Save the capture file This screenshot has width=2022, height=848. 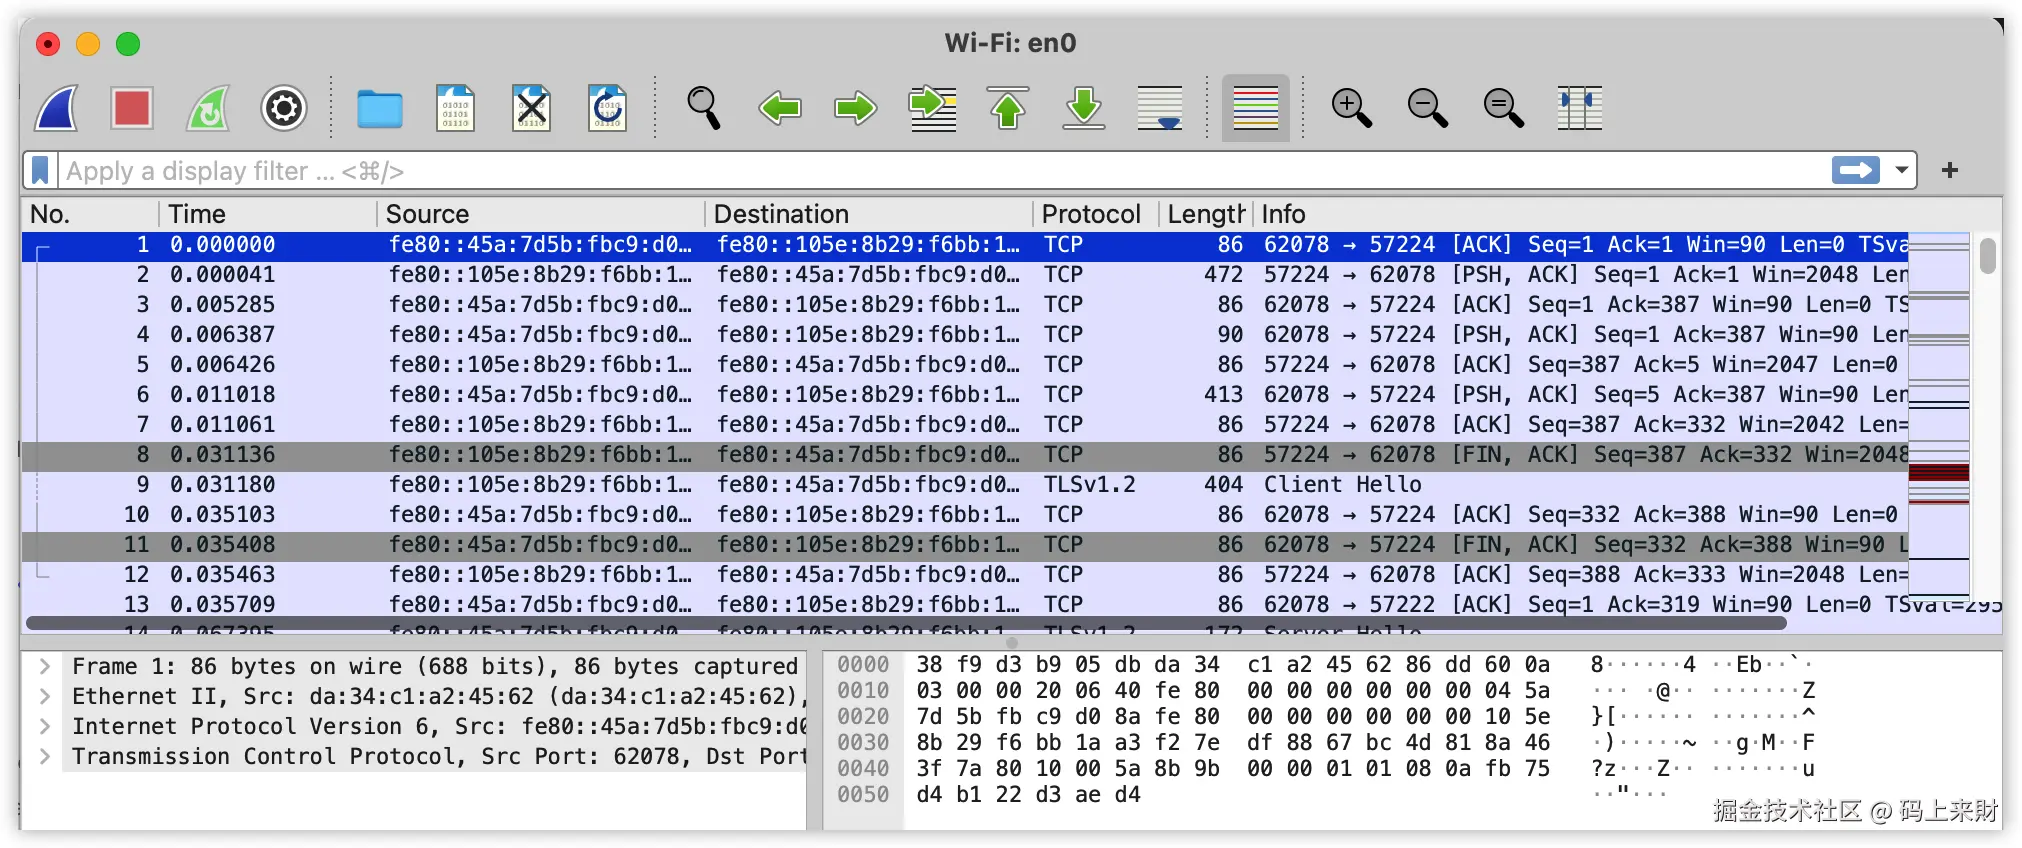click(x=456, y=108)
